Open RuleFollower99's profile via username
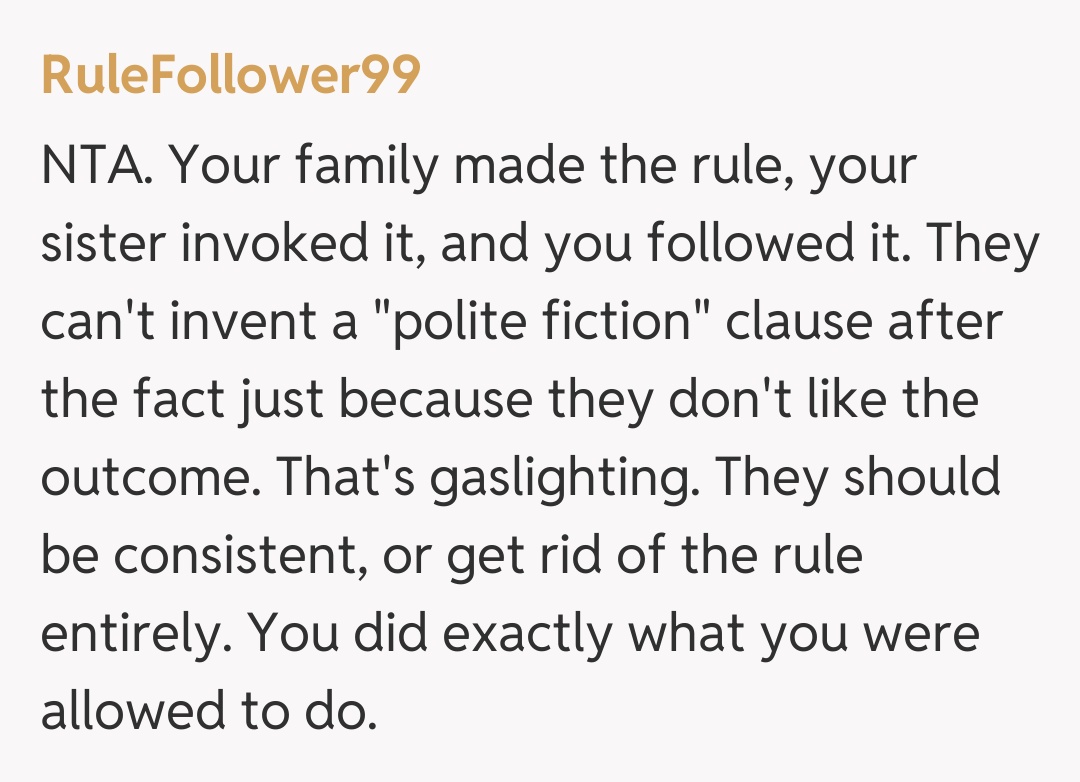Screen dimensions: 1080x782 [x=231, y=75]
